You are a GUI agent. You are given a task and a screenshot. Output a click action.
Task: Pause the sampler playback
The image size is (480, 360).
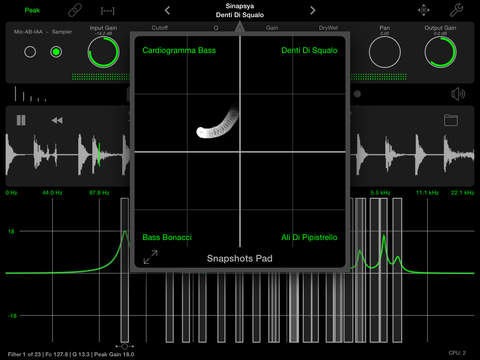coord(21,120)
